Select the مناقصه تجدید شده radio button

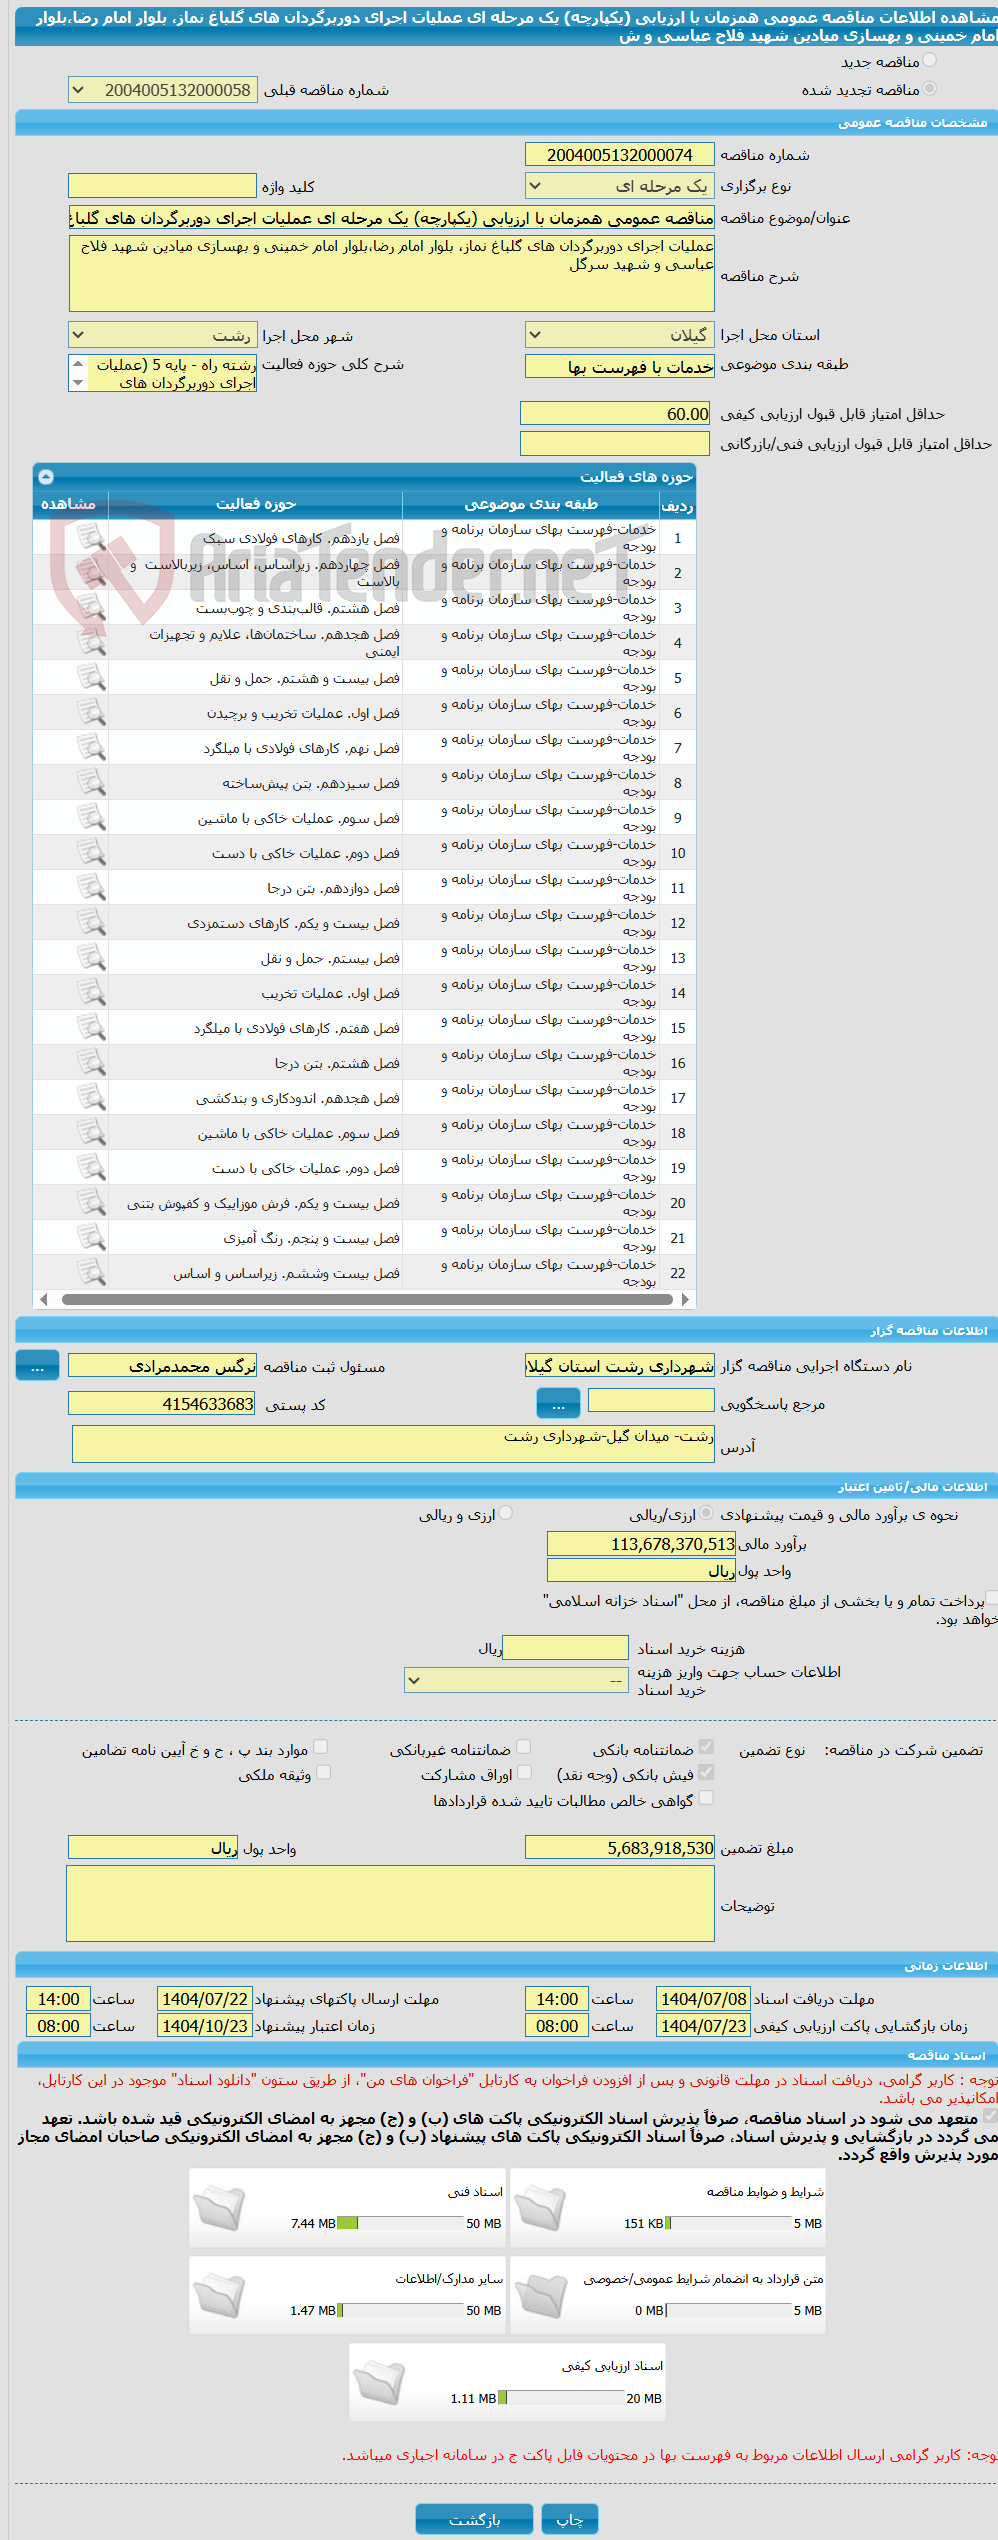coord(930,89)
